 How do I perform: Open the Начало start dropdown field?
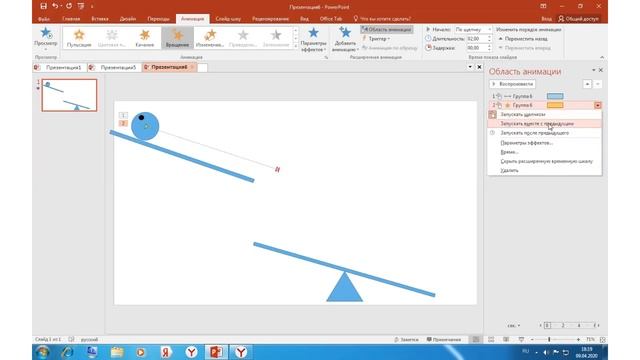pos(473,29)
